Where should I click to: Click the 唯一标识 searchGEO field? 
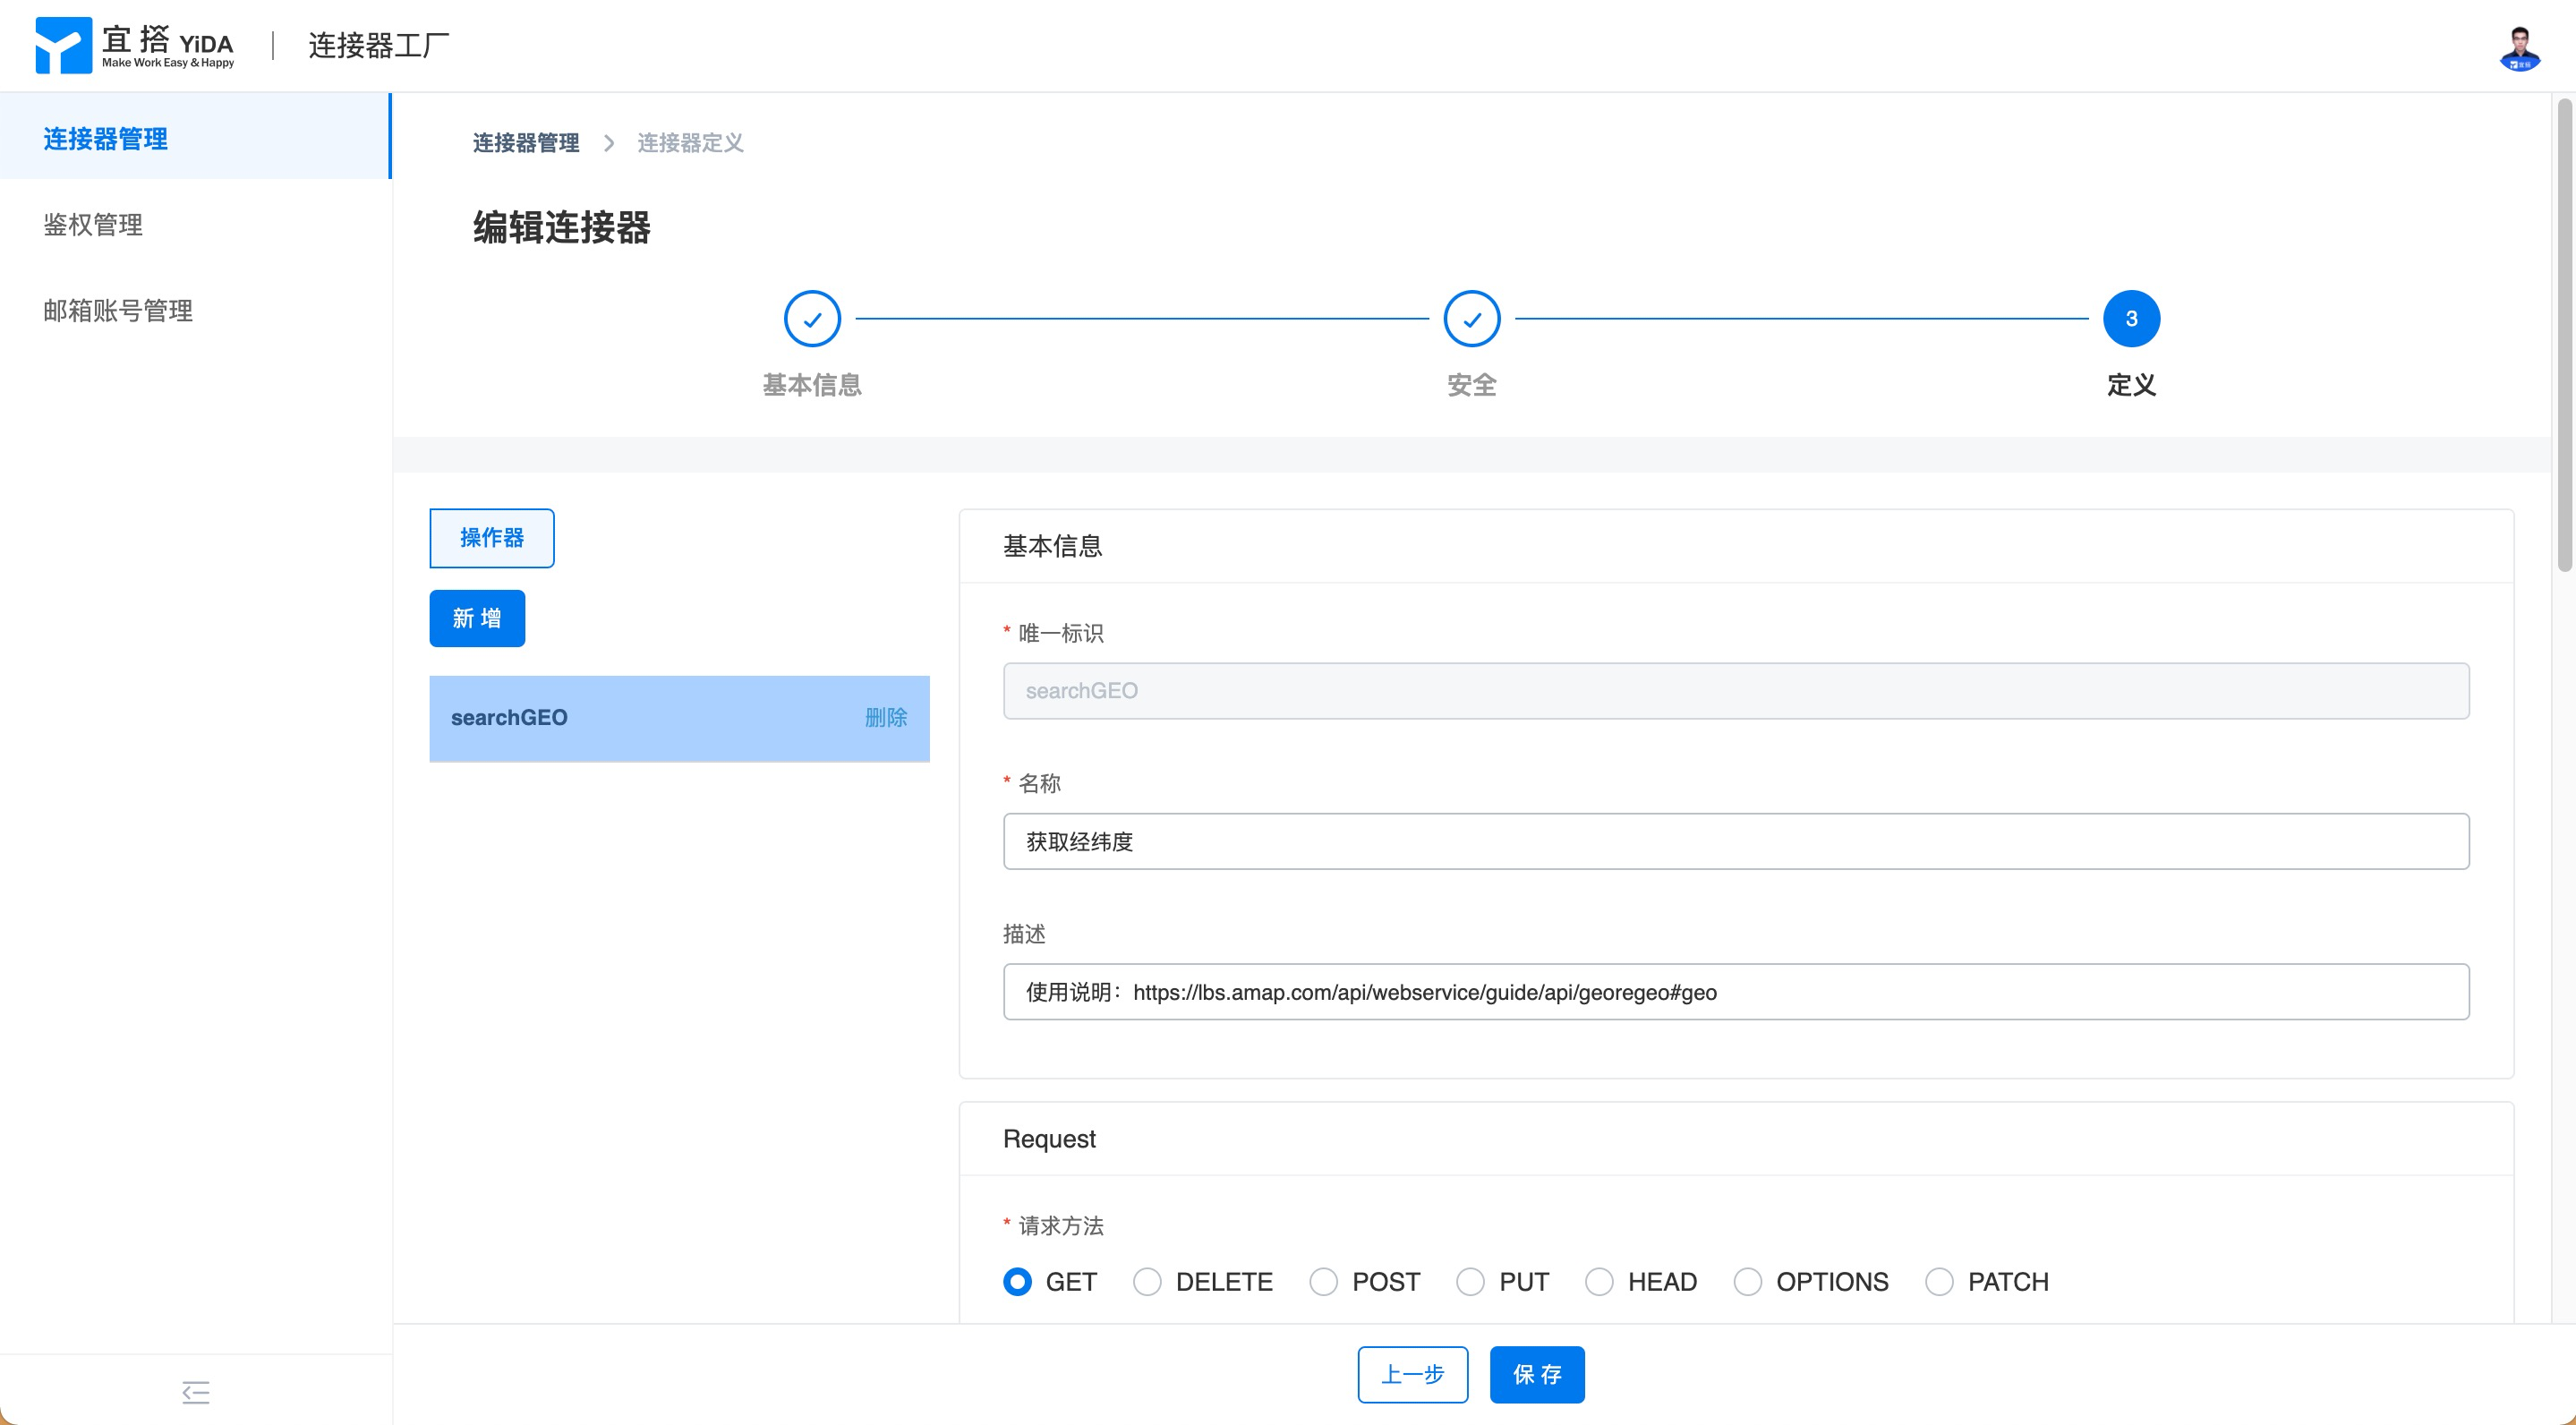pos(1736,690)
